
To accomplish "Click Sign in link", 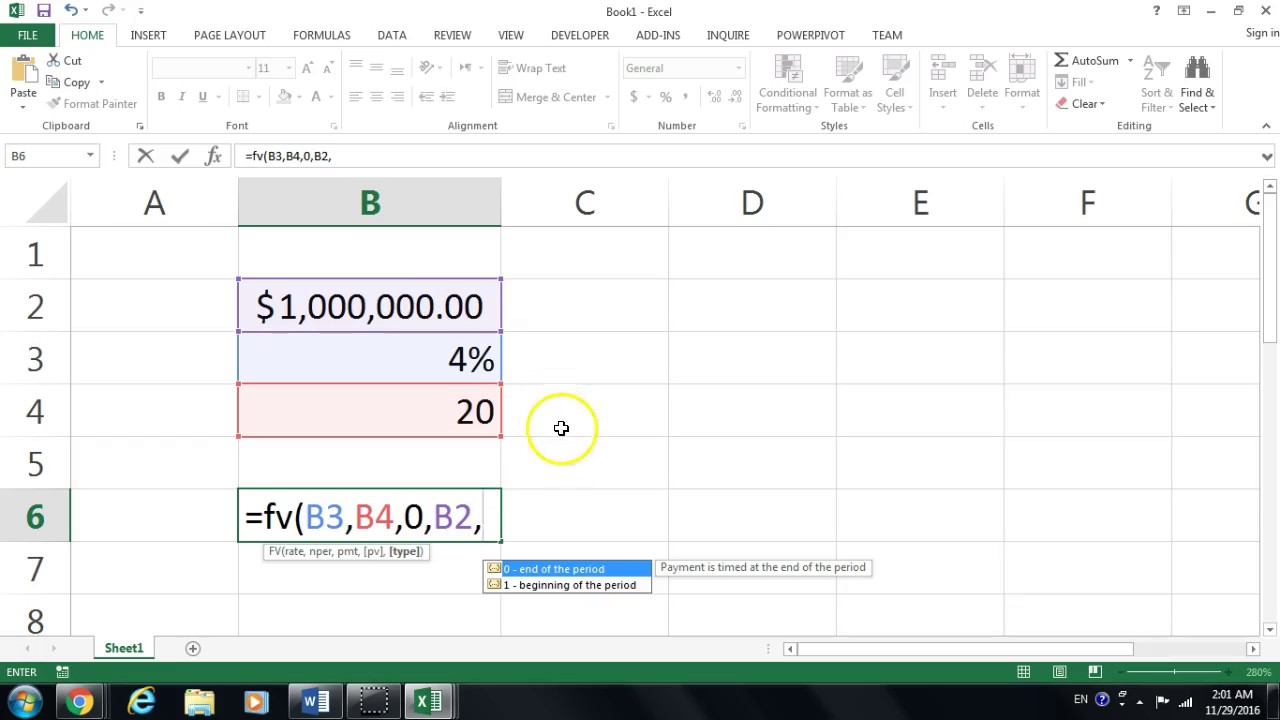I will [1262, 33].
